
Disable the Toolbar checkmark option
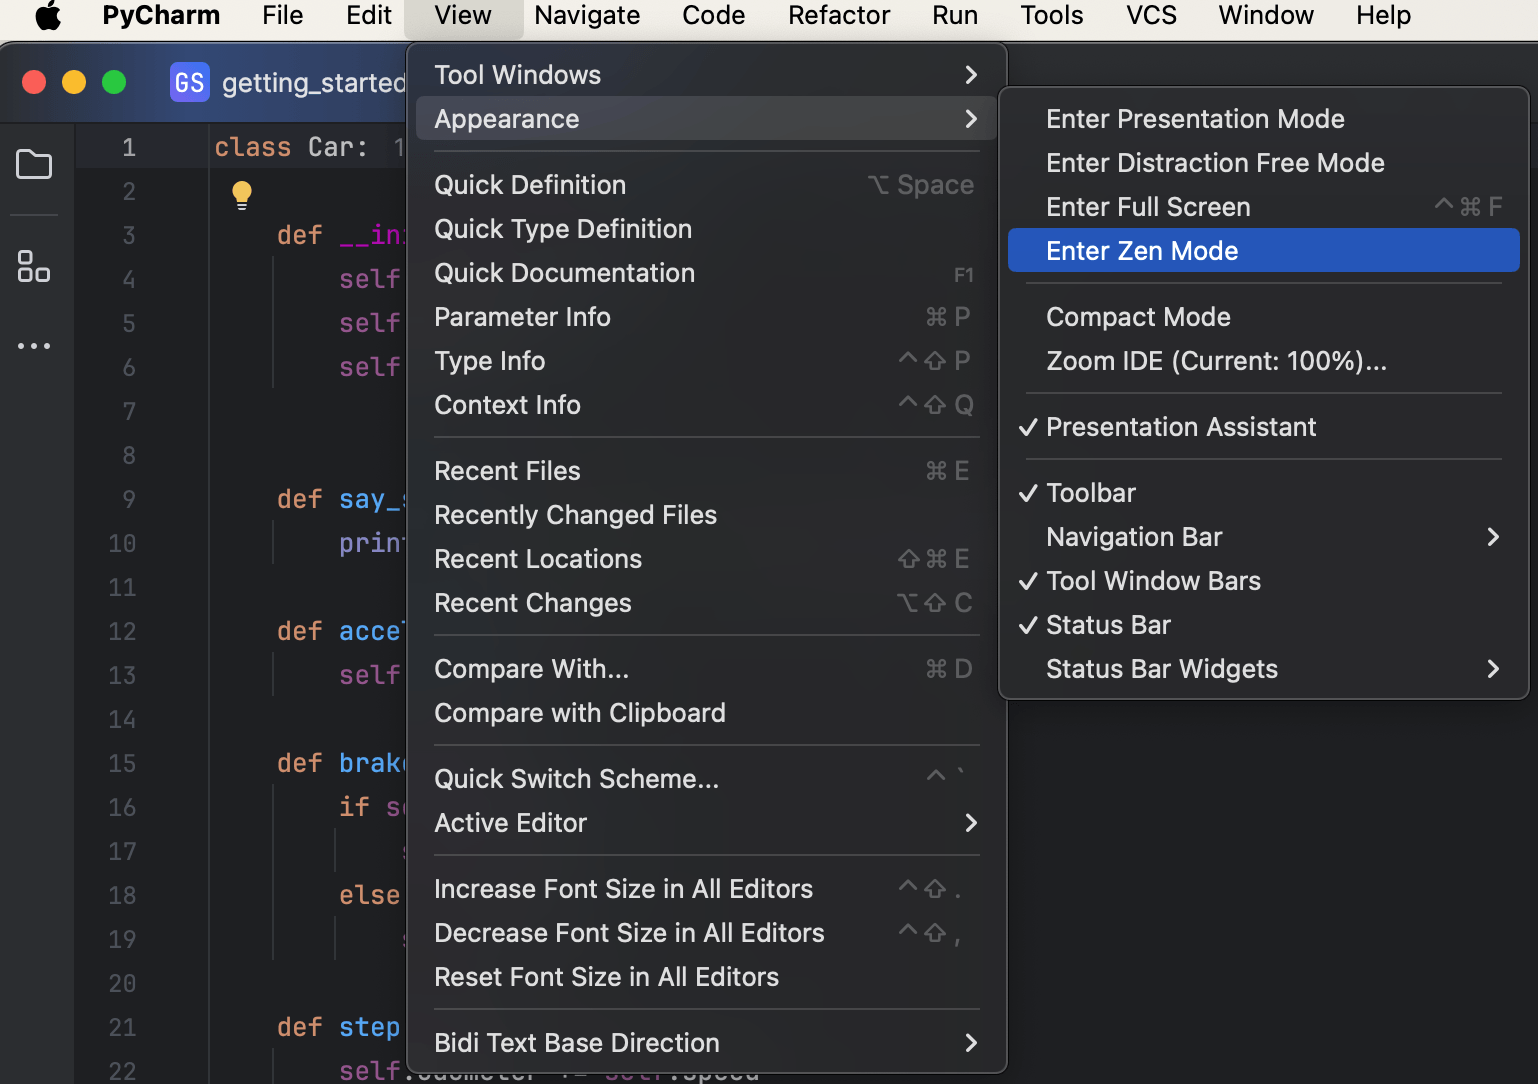pos(1090,493)
